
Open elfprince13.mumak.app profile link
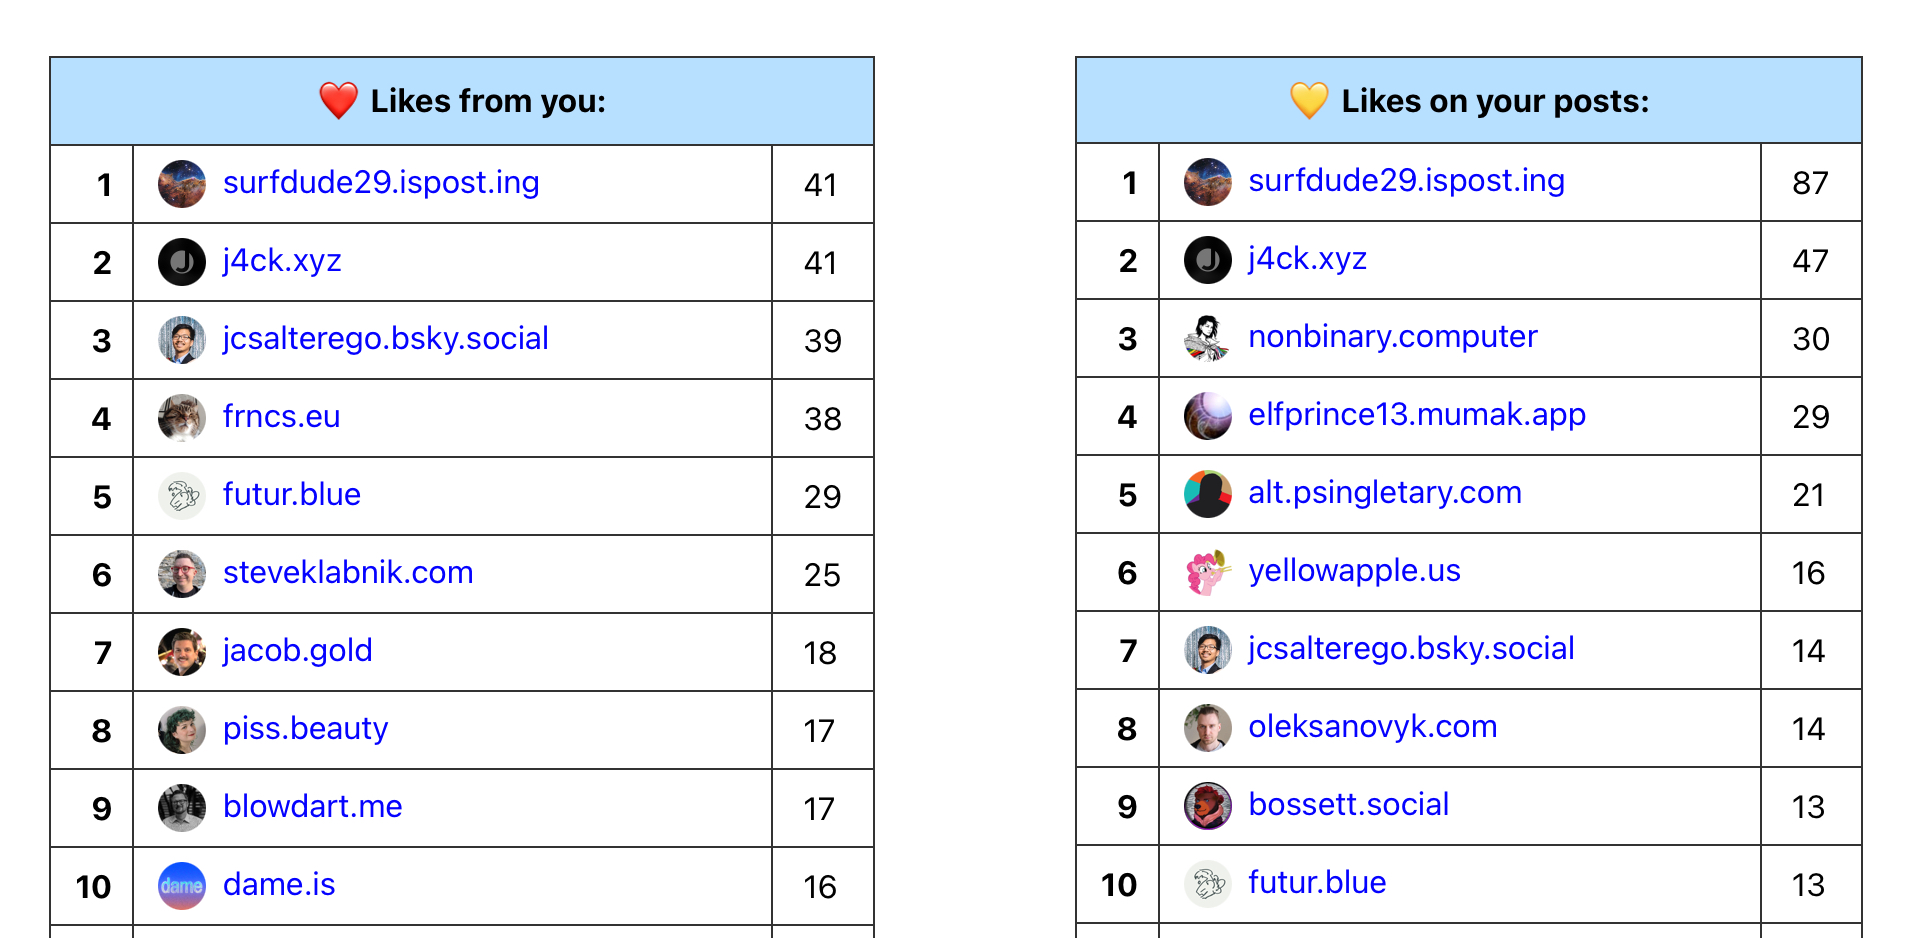point(1416,415)
